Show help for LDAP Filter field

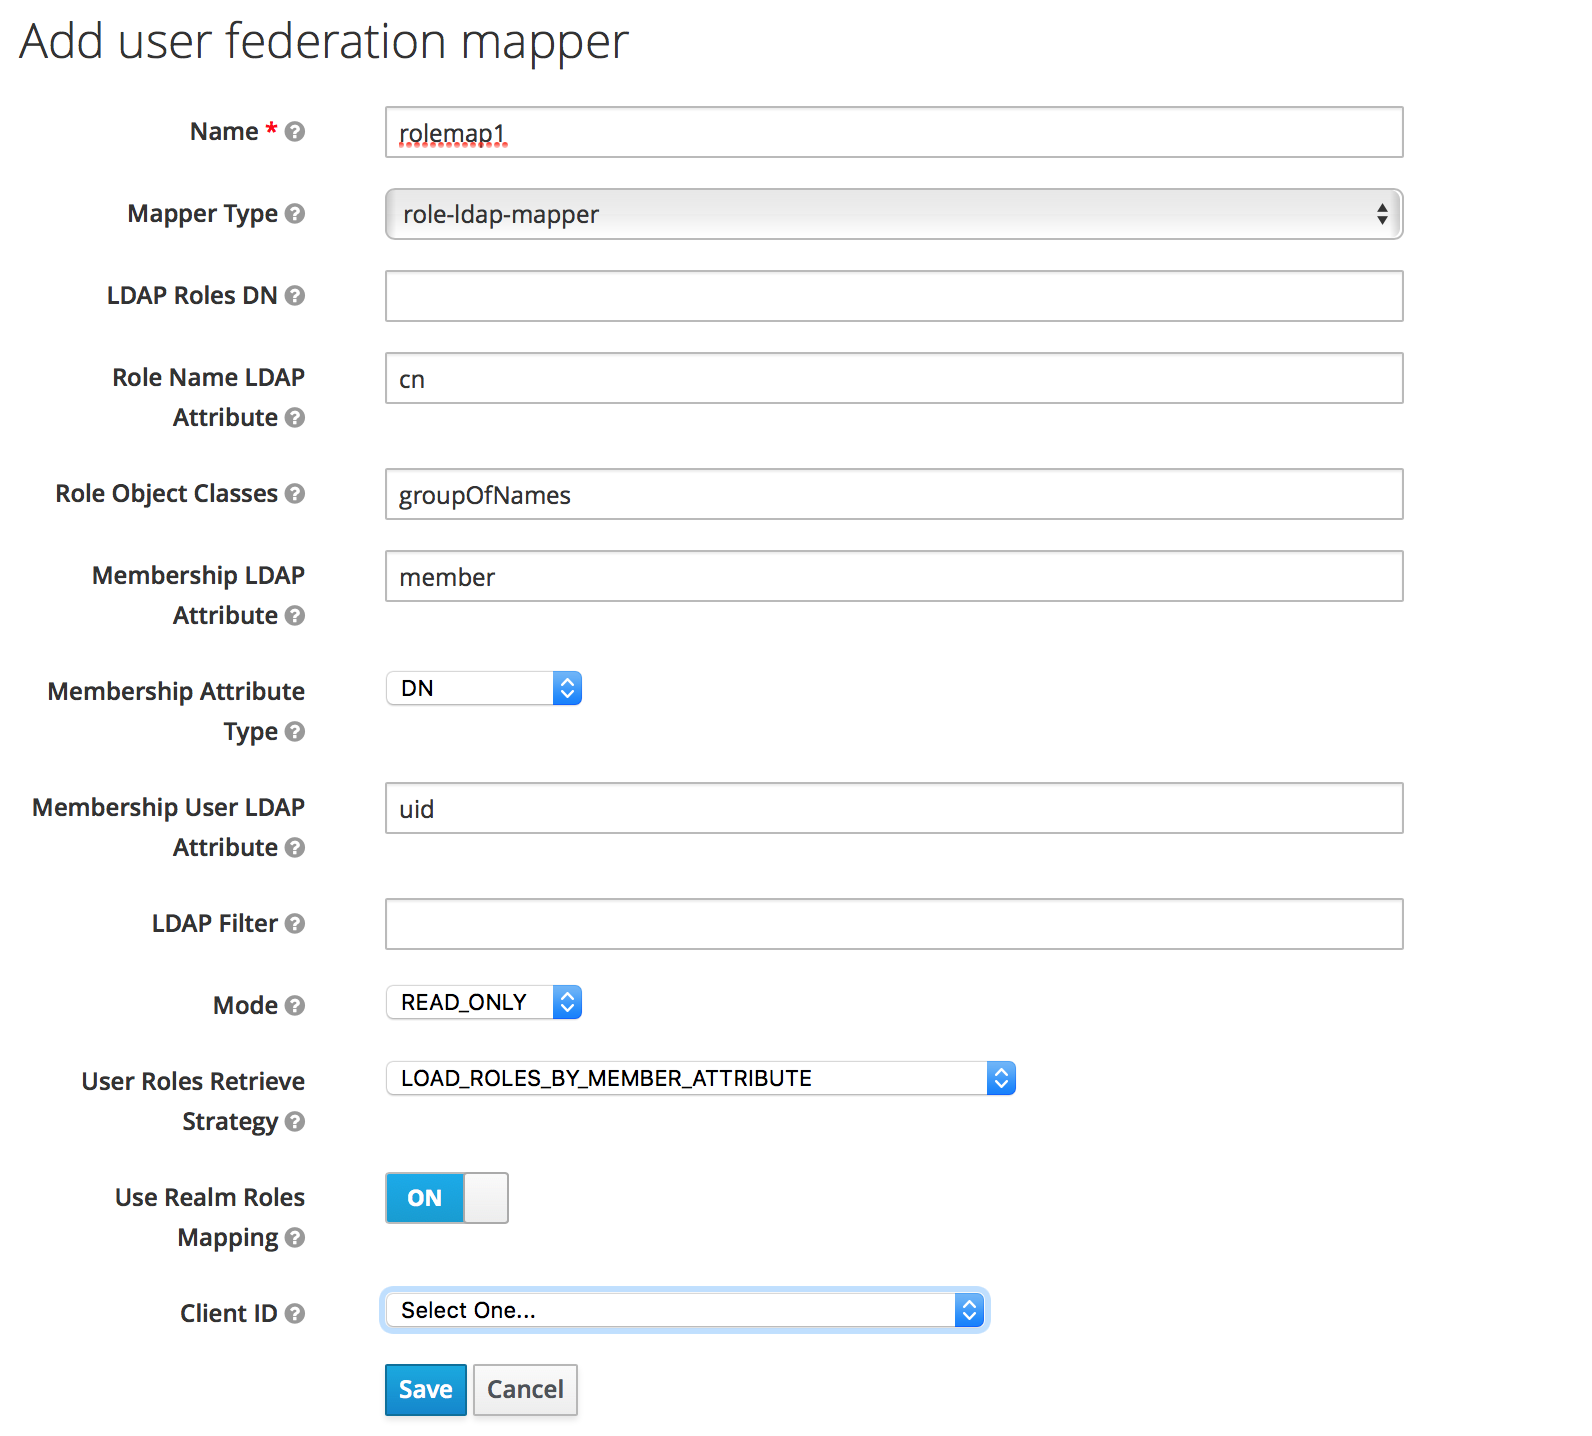pos(294,924)
